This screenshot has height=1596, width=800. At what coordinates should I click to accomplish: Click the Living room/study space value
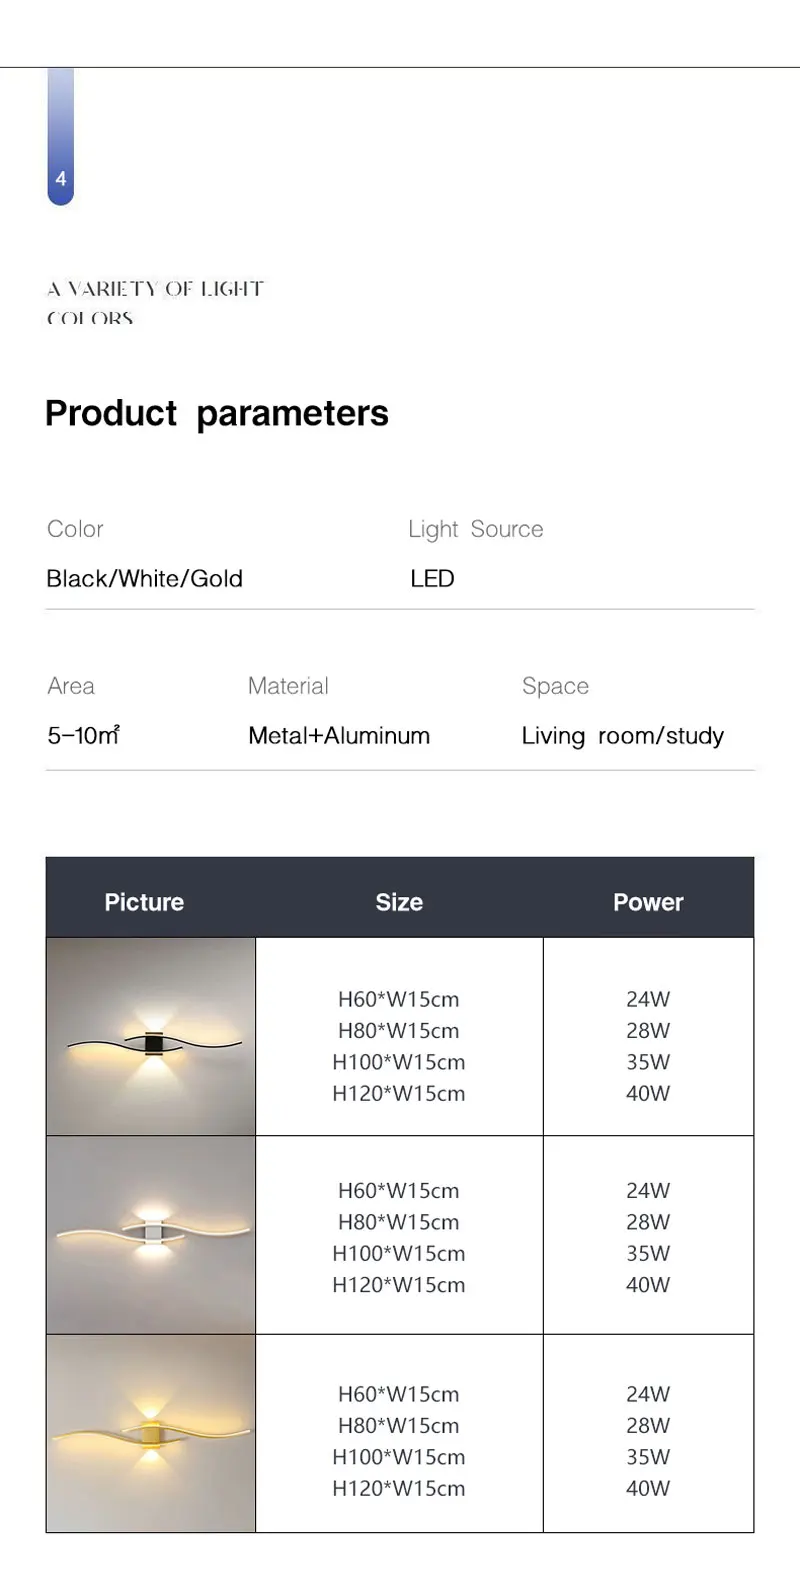(x=622, y=737)
